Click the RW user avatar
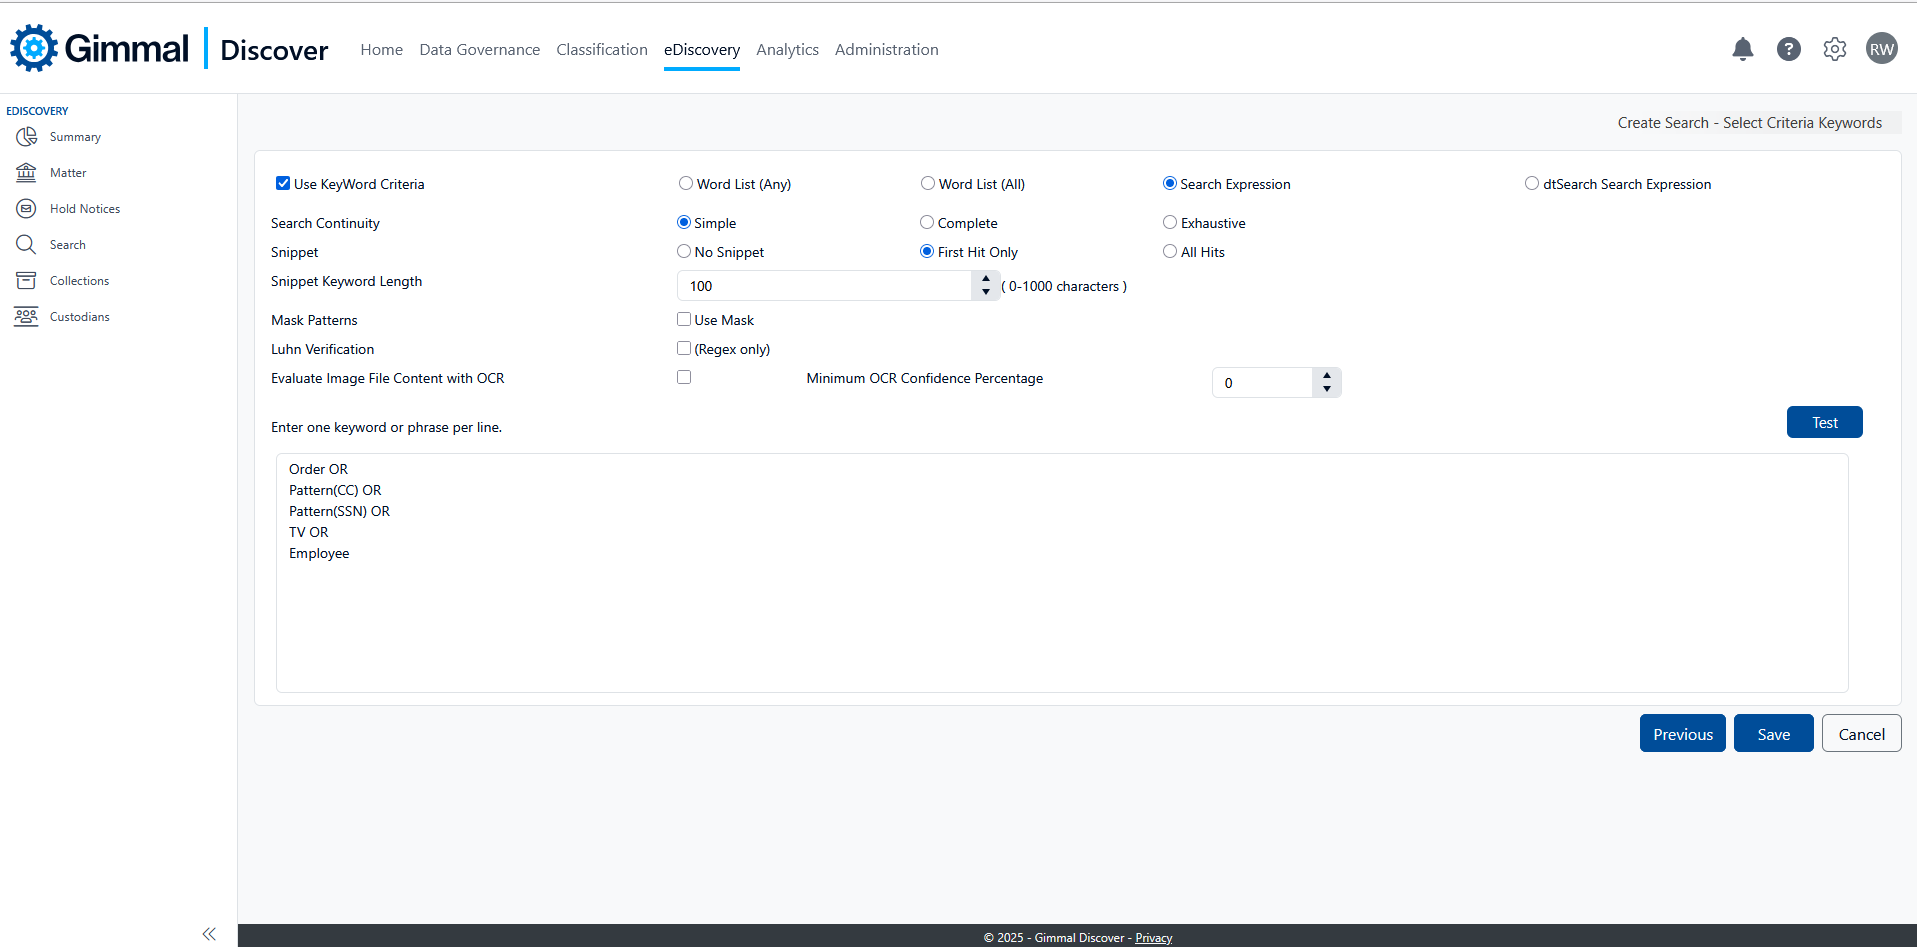The image size is (1917, 947). coord(1881,49)
